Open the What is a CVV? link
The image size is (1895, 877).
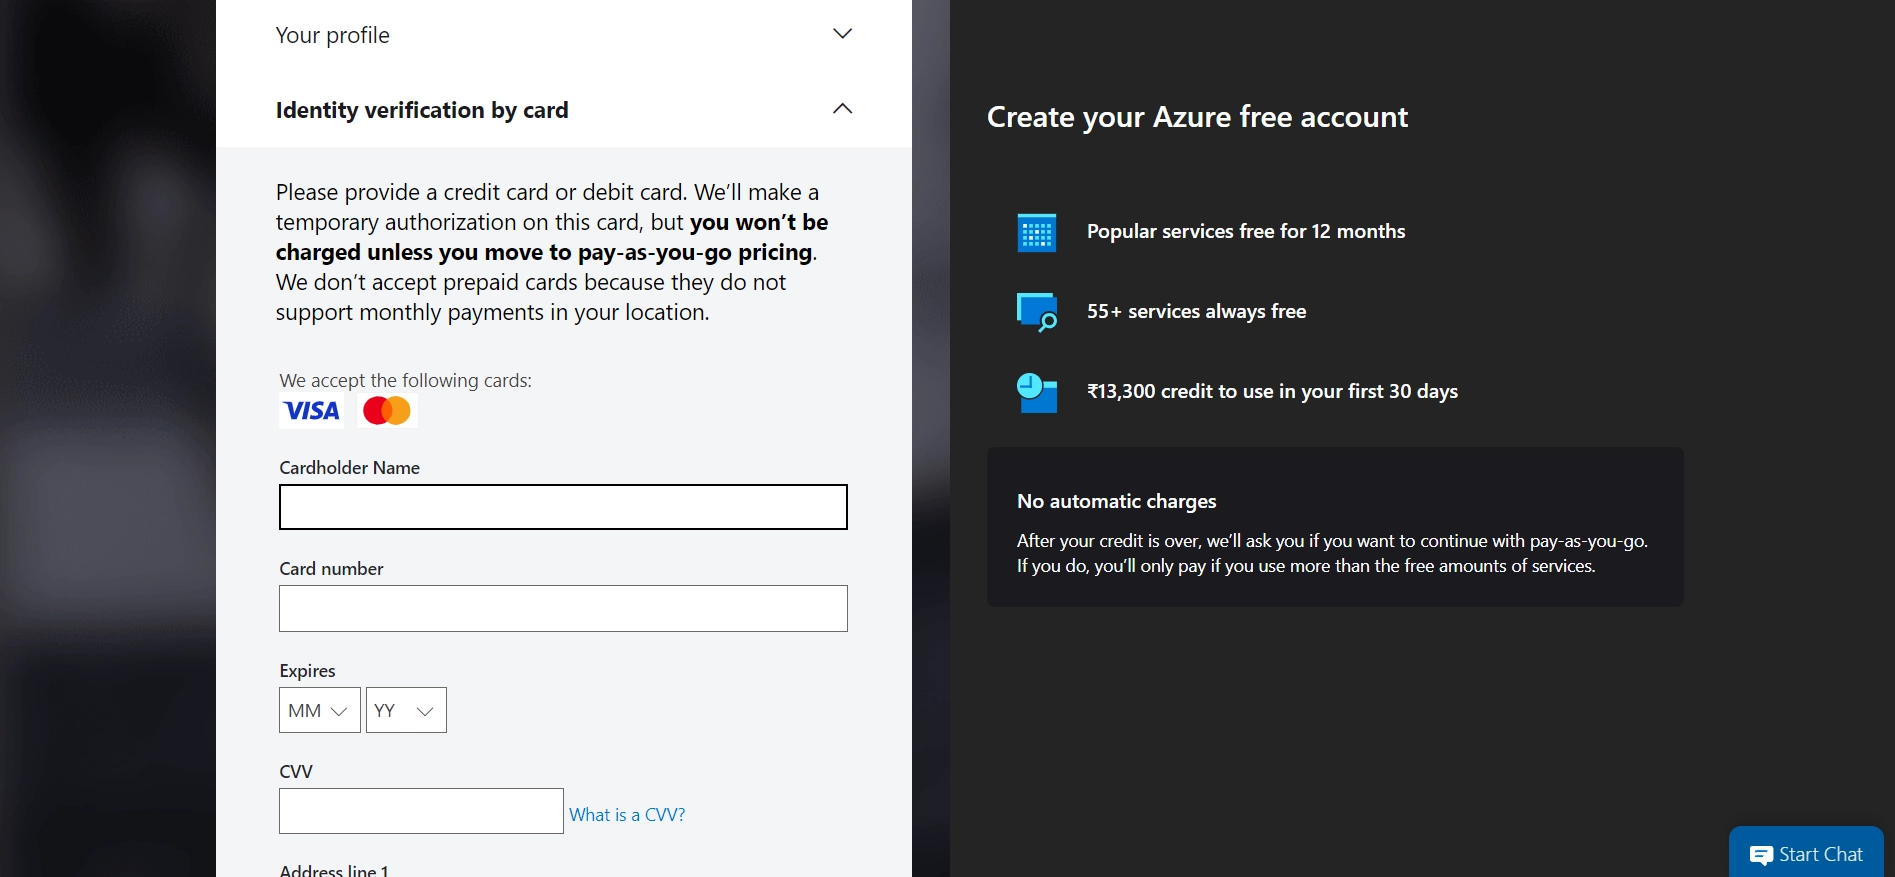(627, 815)
